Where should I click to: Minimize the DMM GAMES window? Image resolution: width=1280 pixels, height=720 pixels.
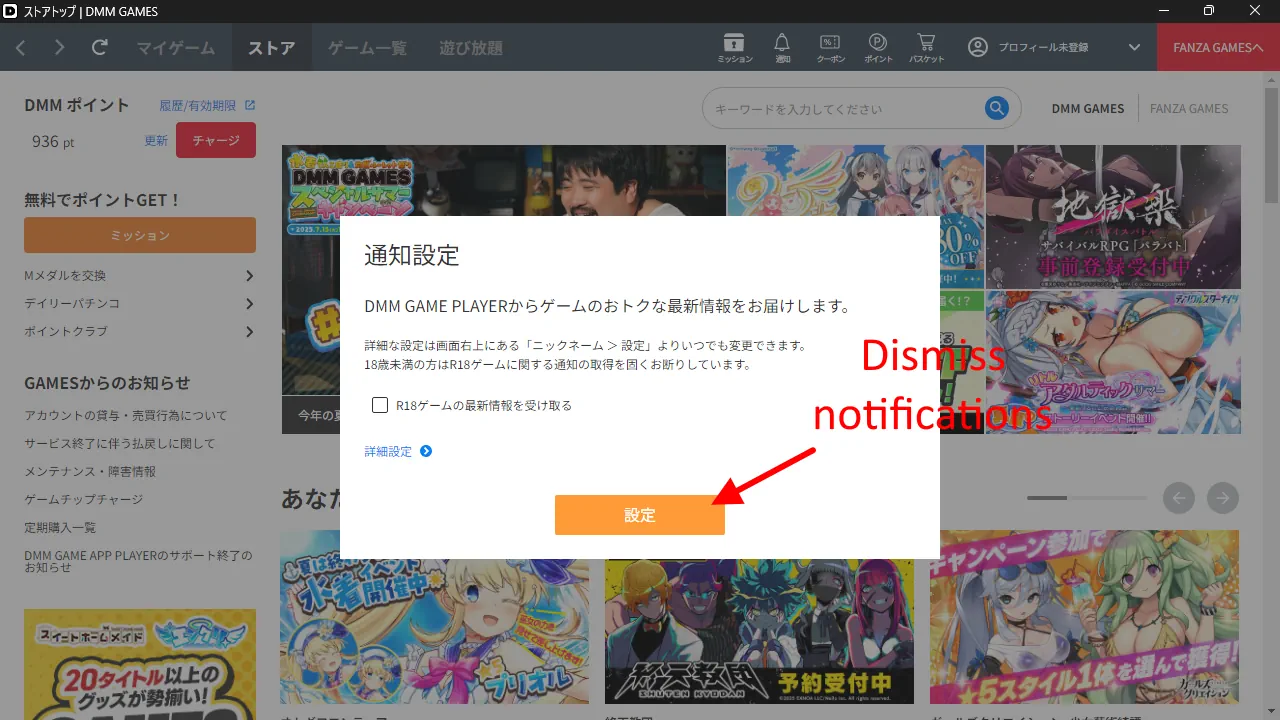[1162, 11]
